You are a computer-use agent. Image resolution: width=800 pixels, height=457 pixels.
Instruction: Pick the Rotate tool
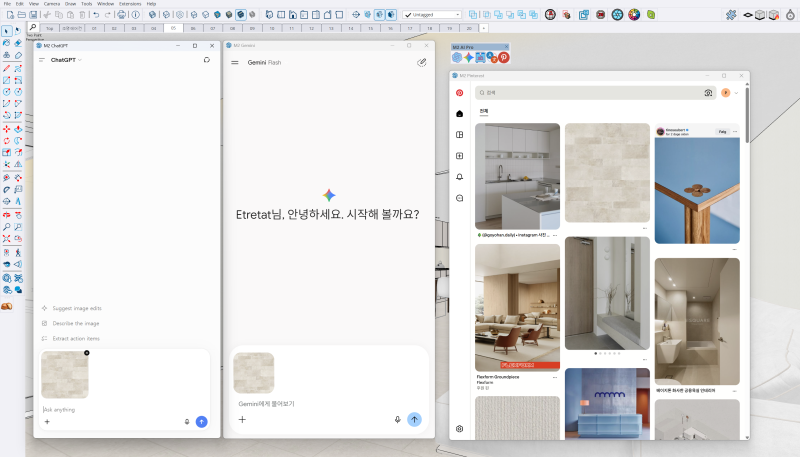tap(6, 141)
